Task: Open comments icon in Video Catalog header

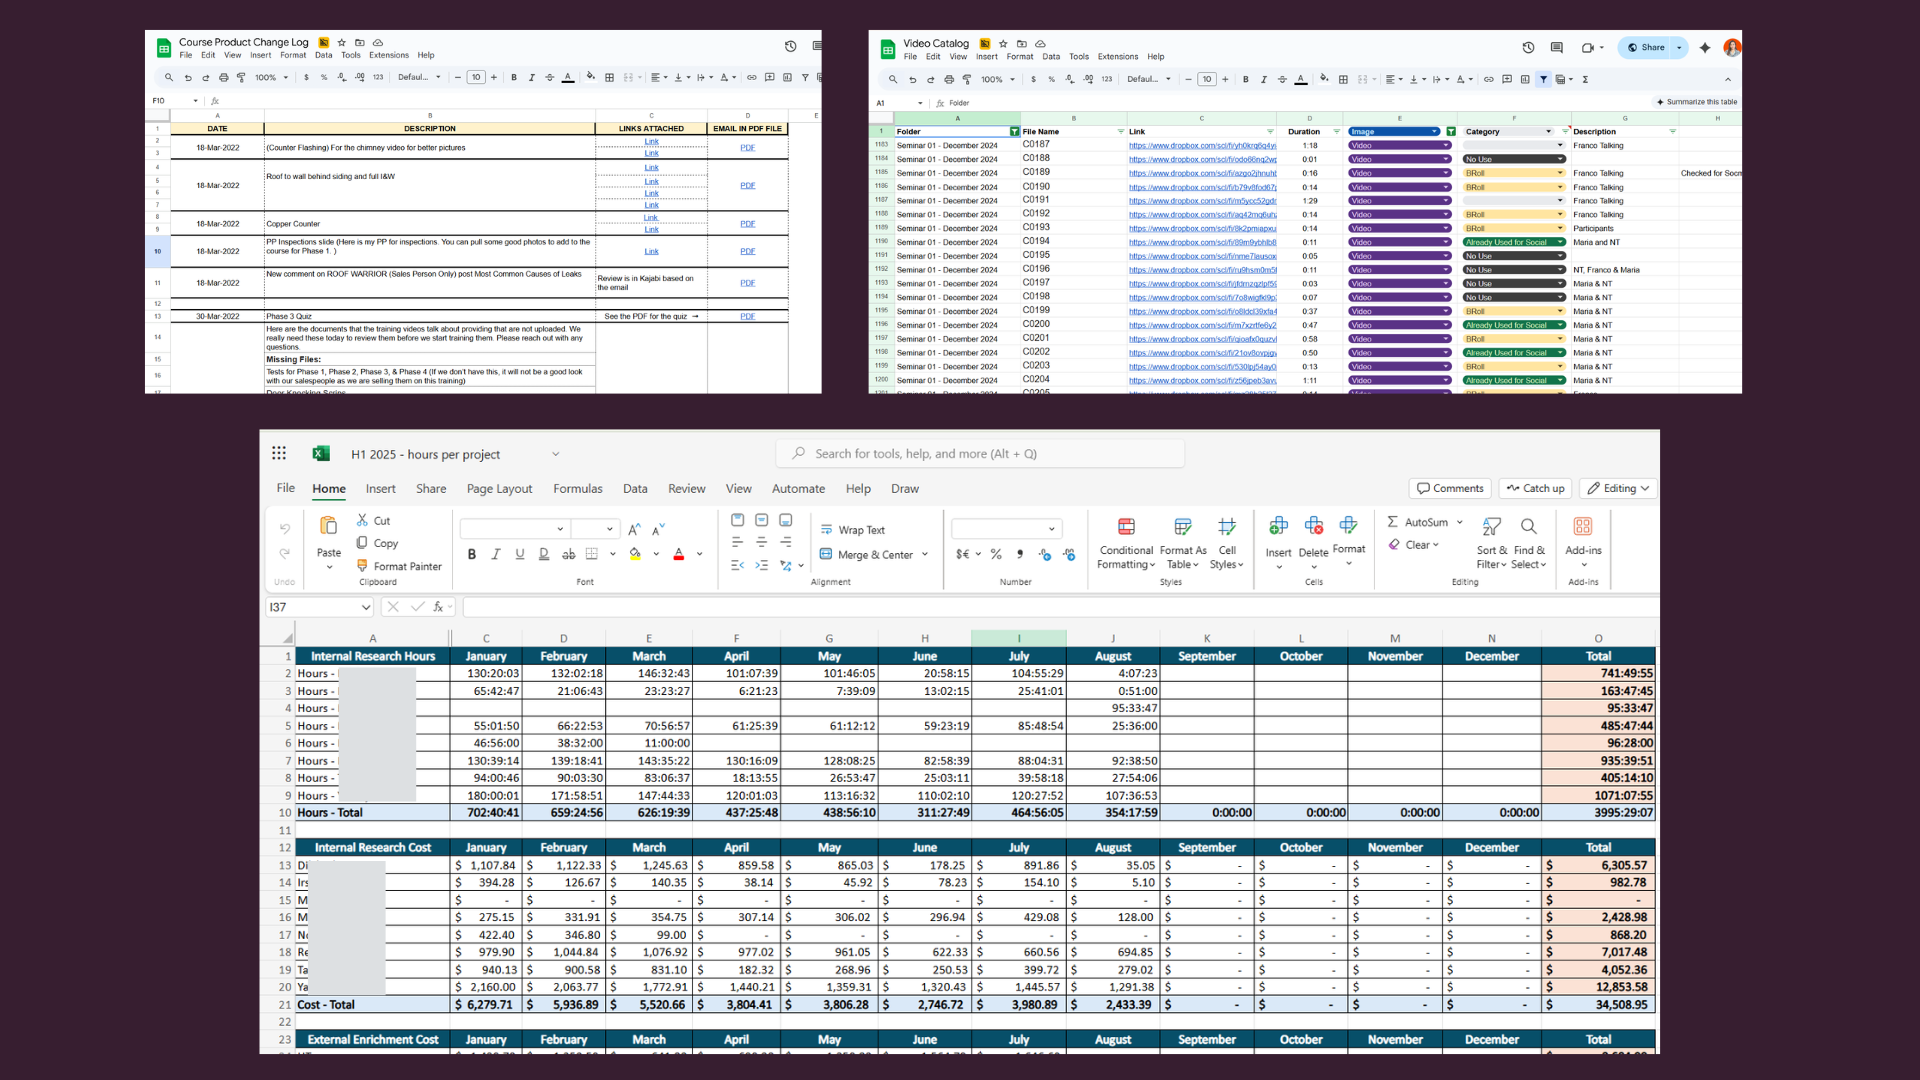Action: pos(1556,48)
